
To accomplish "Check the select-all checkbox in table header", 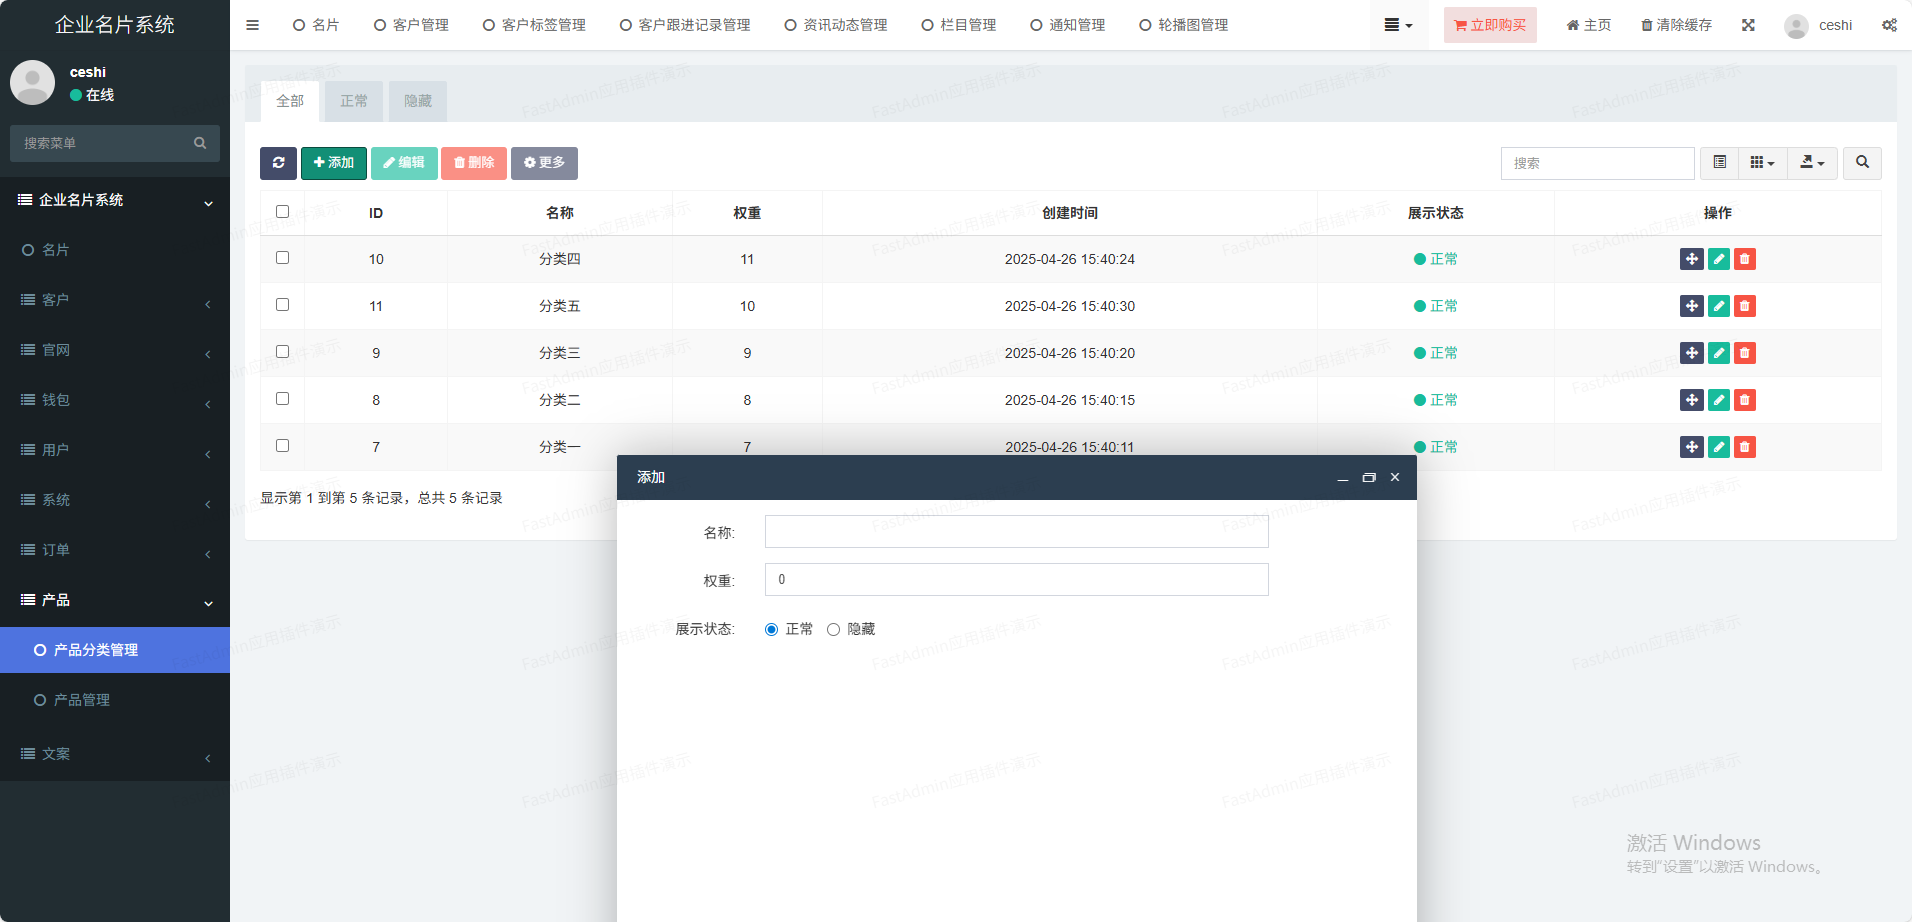I will (282, 212).
